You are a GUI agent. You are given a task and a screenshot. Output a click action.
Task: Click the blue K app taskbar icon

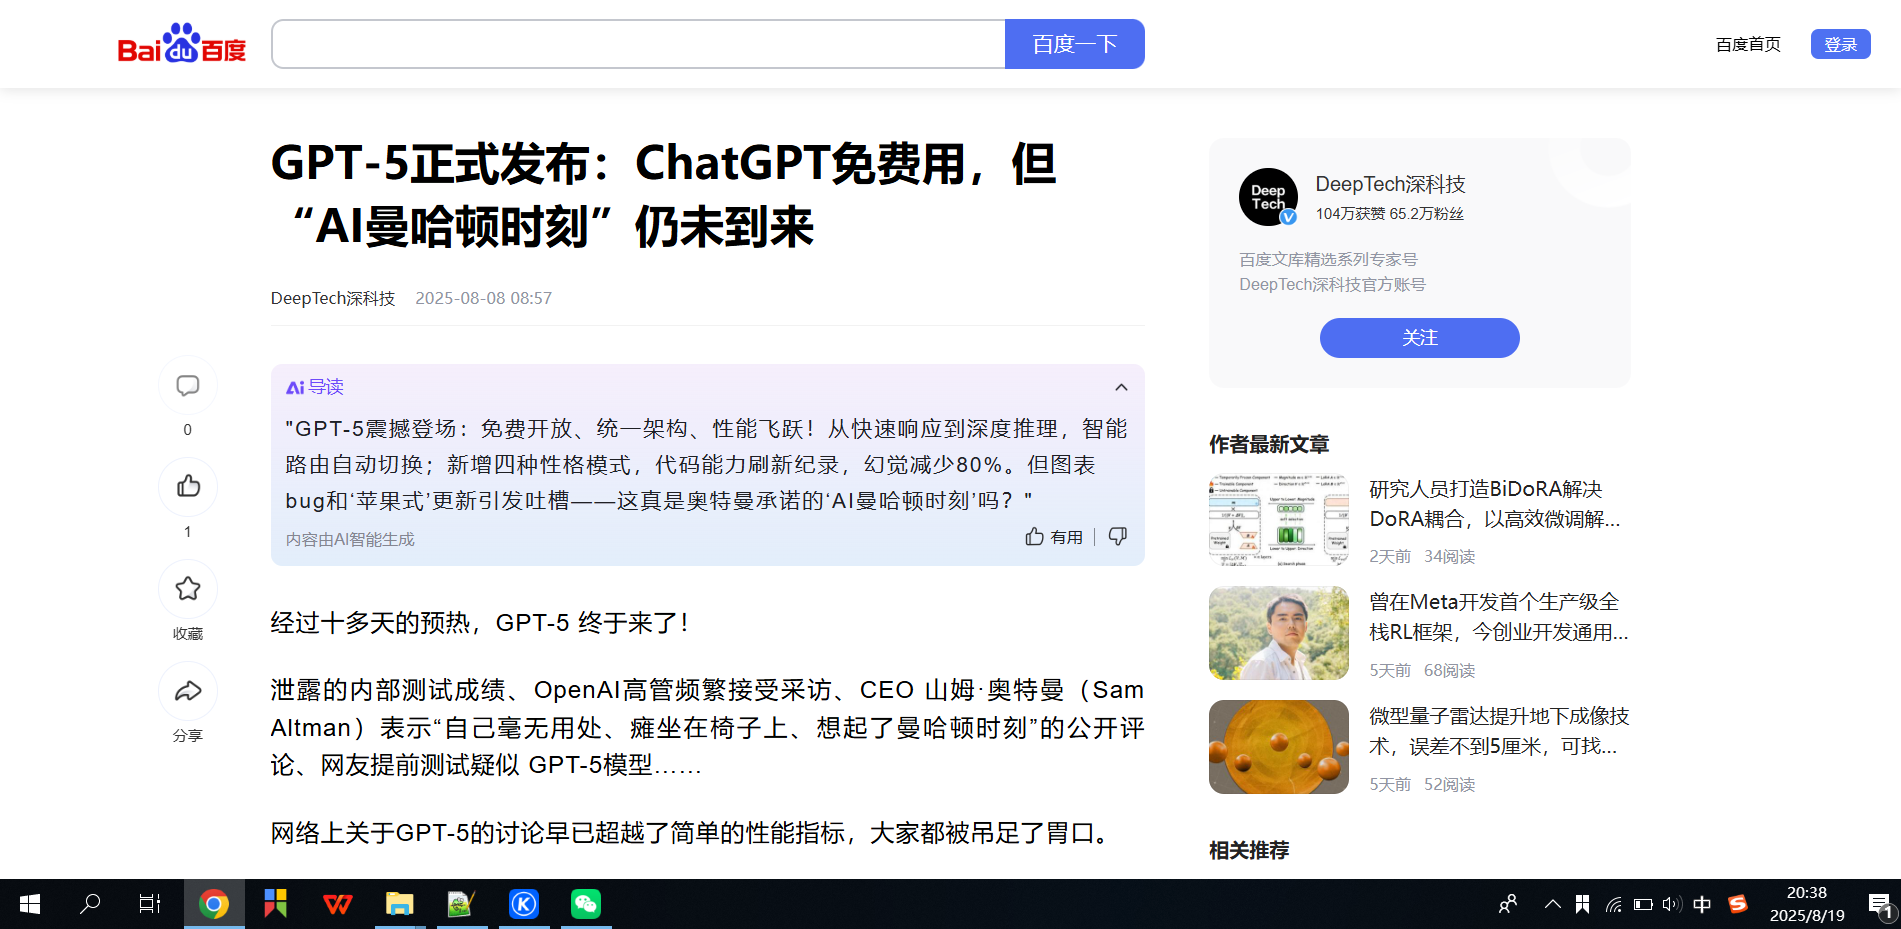click(x=524, y=904)
